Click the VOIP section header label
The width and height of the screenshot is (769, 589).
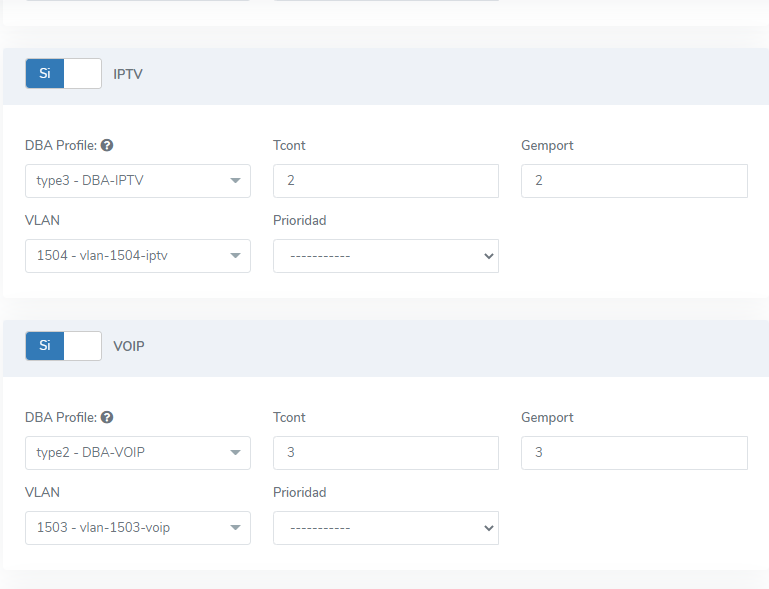(x=129, y=346)
